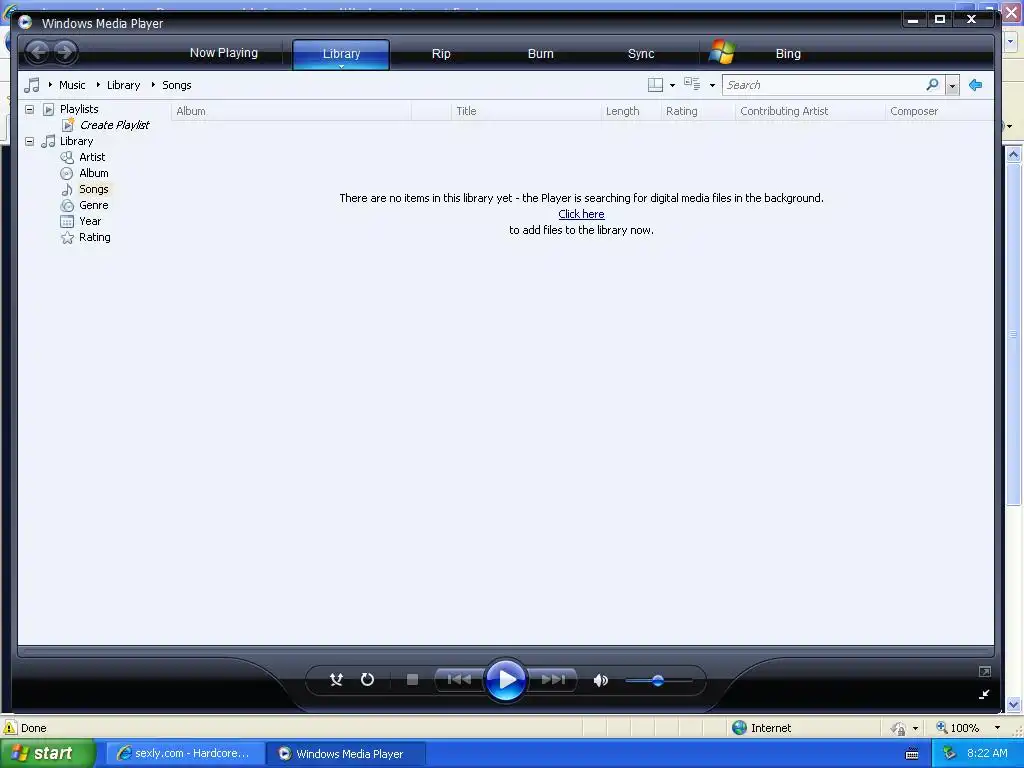Toggle shuffle mode
Viewport: 1024px width, 768px height.
(x=336, y=680)
